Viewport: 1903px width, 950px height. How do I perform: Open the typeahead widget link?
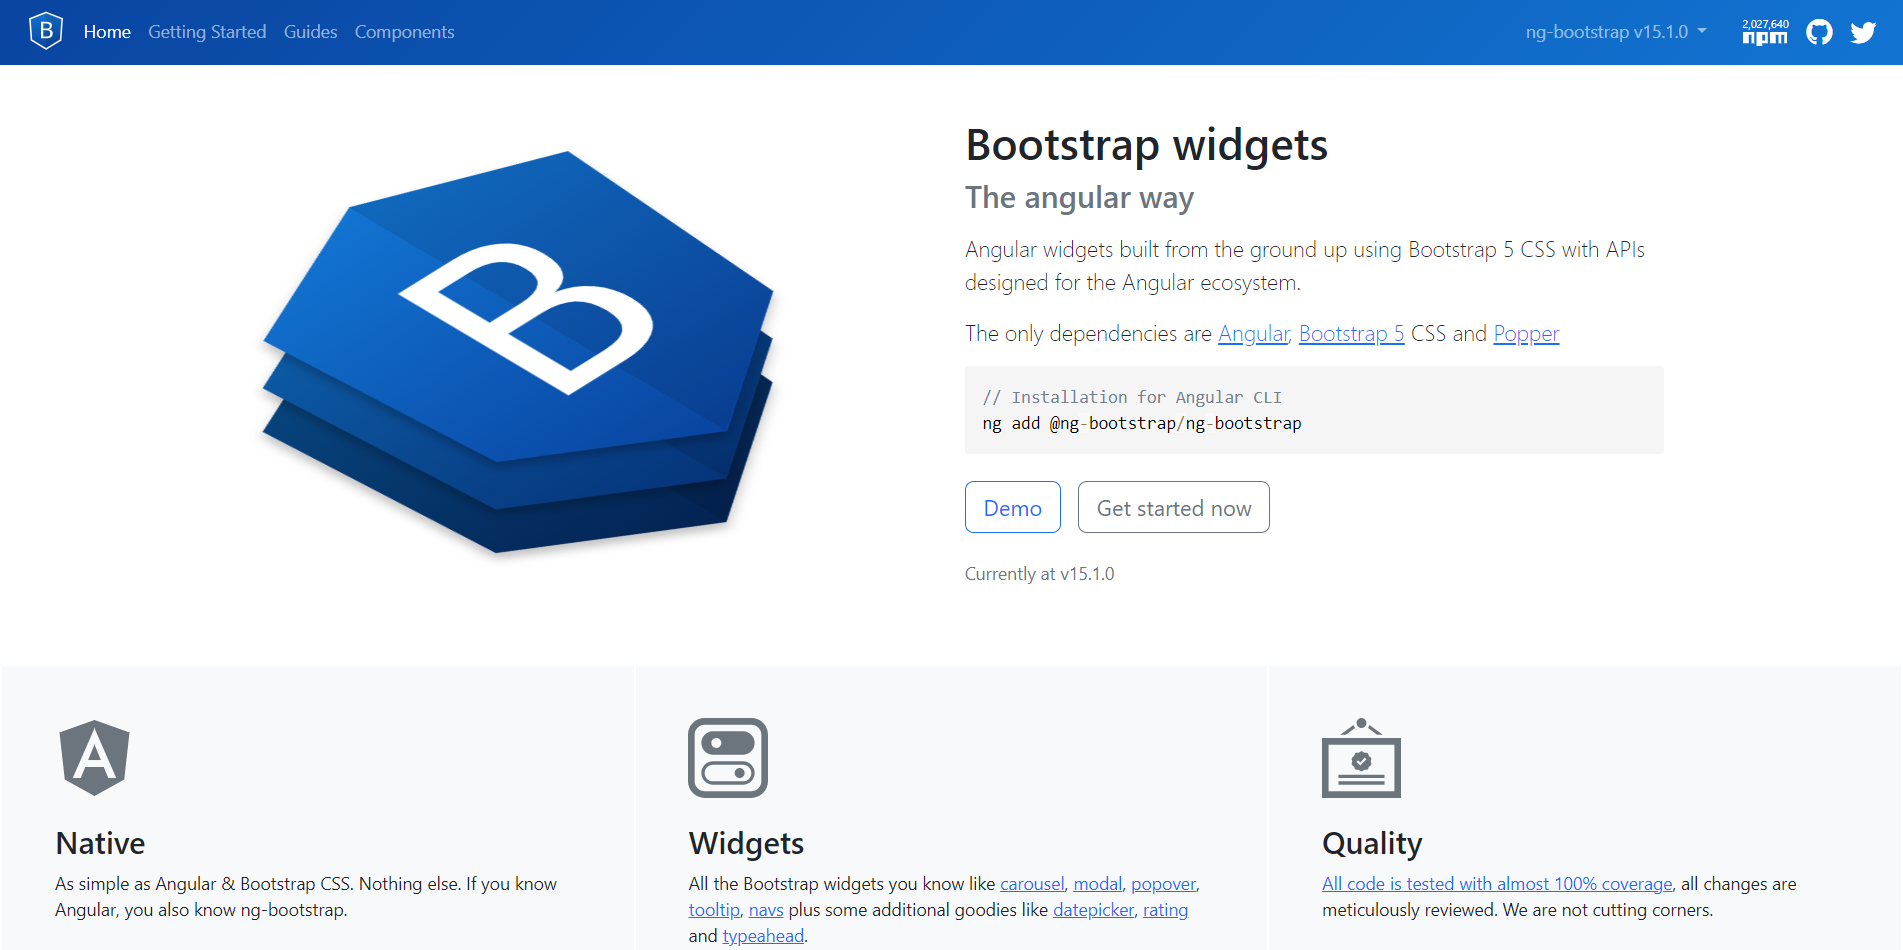point(763,936)
